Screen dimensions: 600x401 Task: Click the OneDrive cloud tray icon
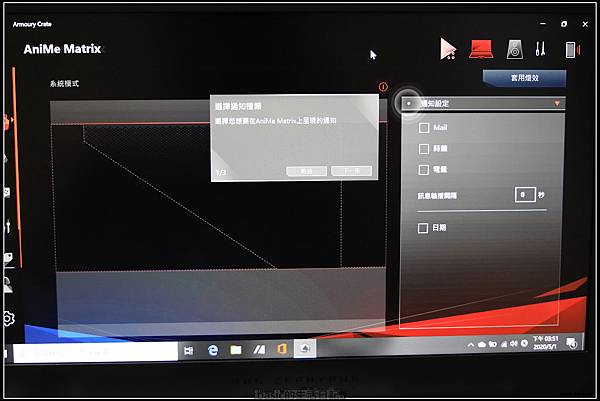pos(482,344)
